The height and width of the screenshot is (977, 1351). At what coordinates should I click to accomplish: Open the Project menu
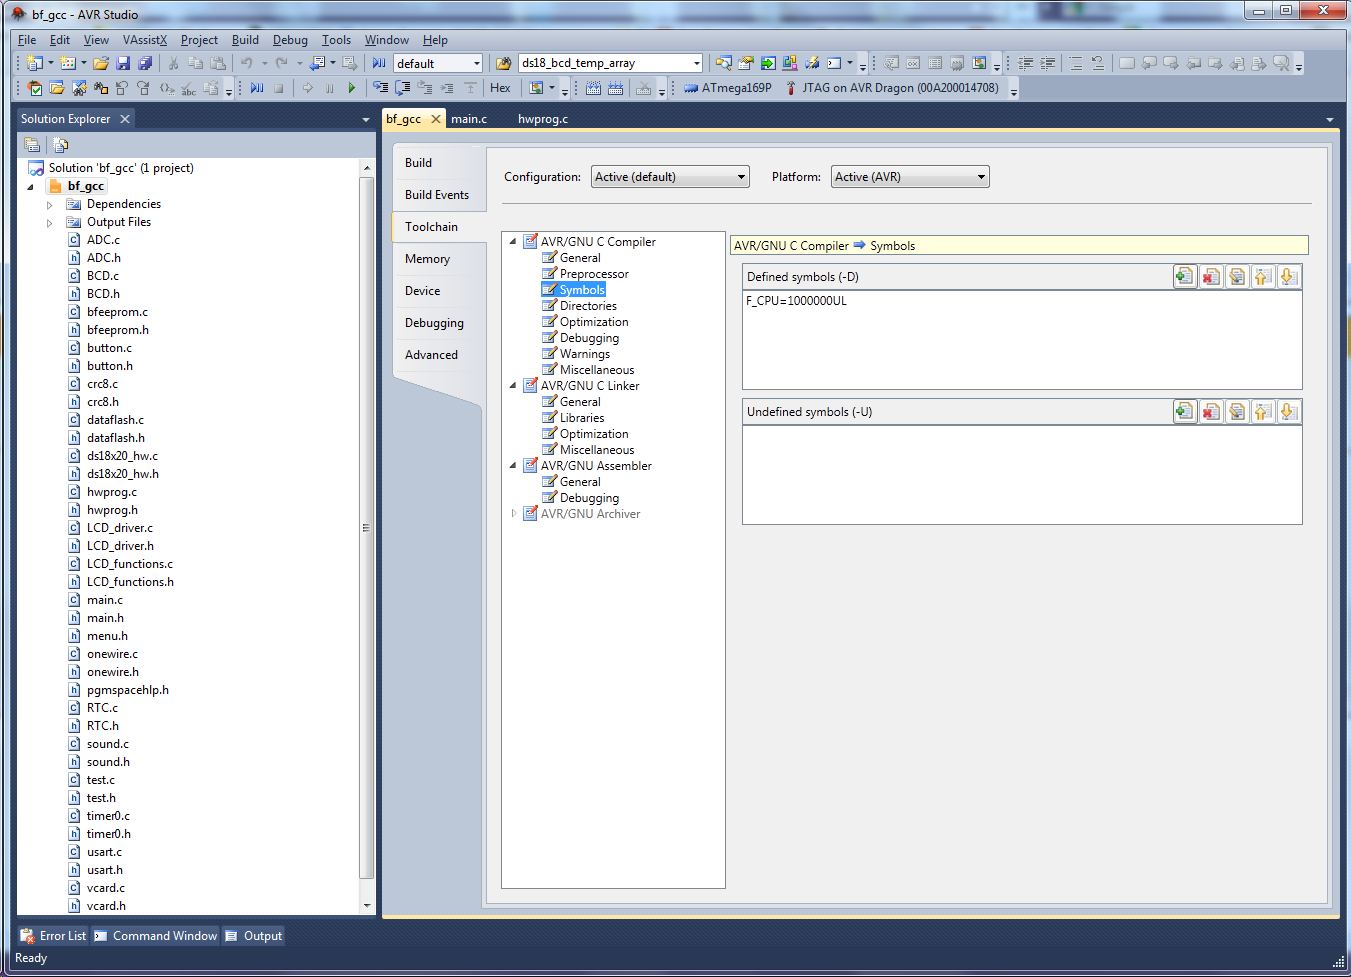(x=199, y=40)
